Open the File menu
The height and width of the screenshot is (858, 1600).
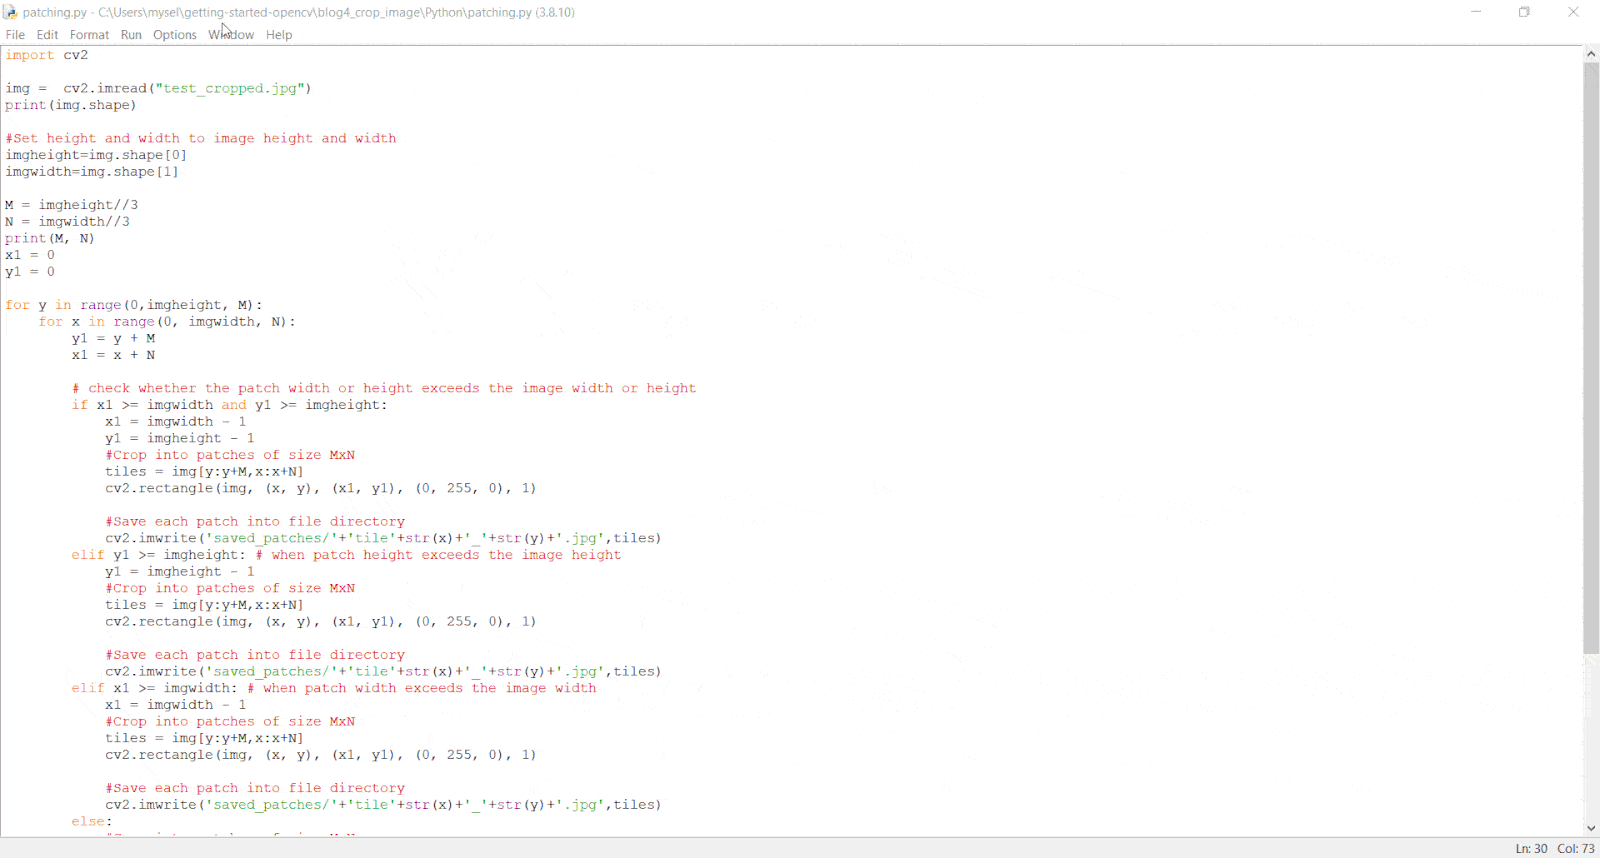point(15,35)
